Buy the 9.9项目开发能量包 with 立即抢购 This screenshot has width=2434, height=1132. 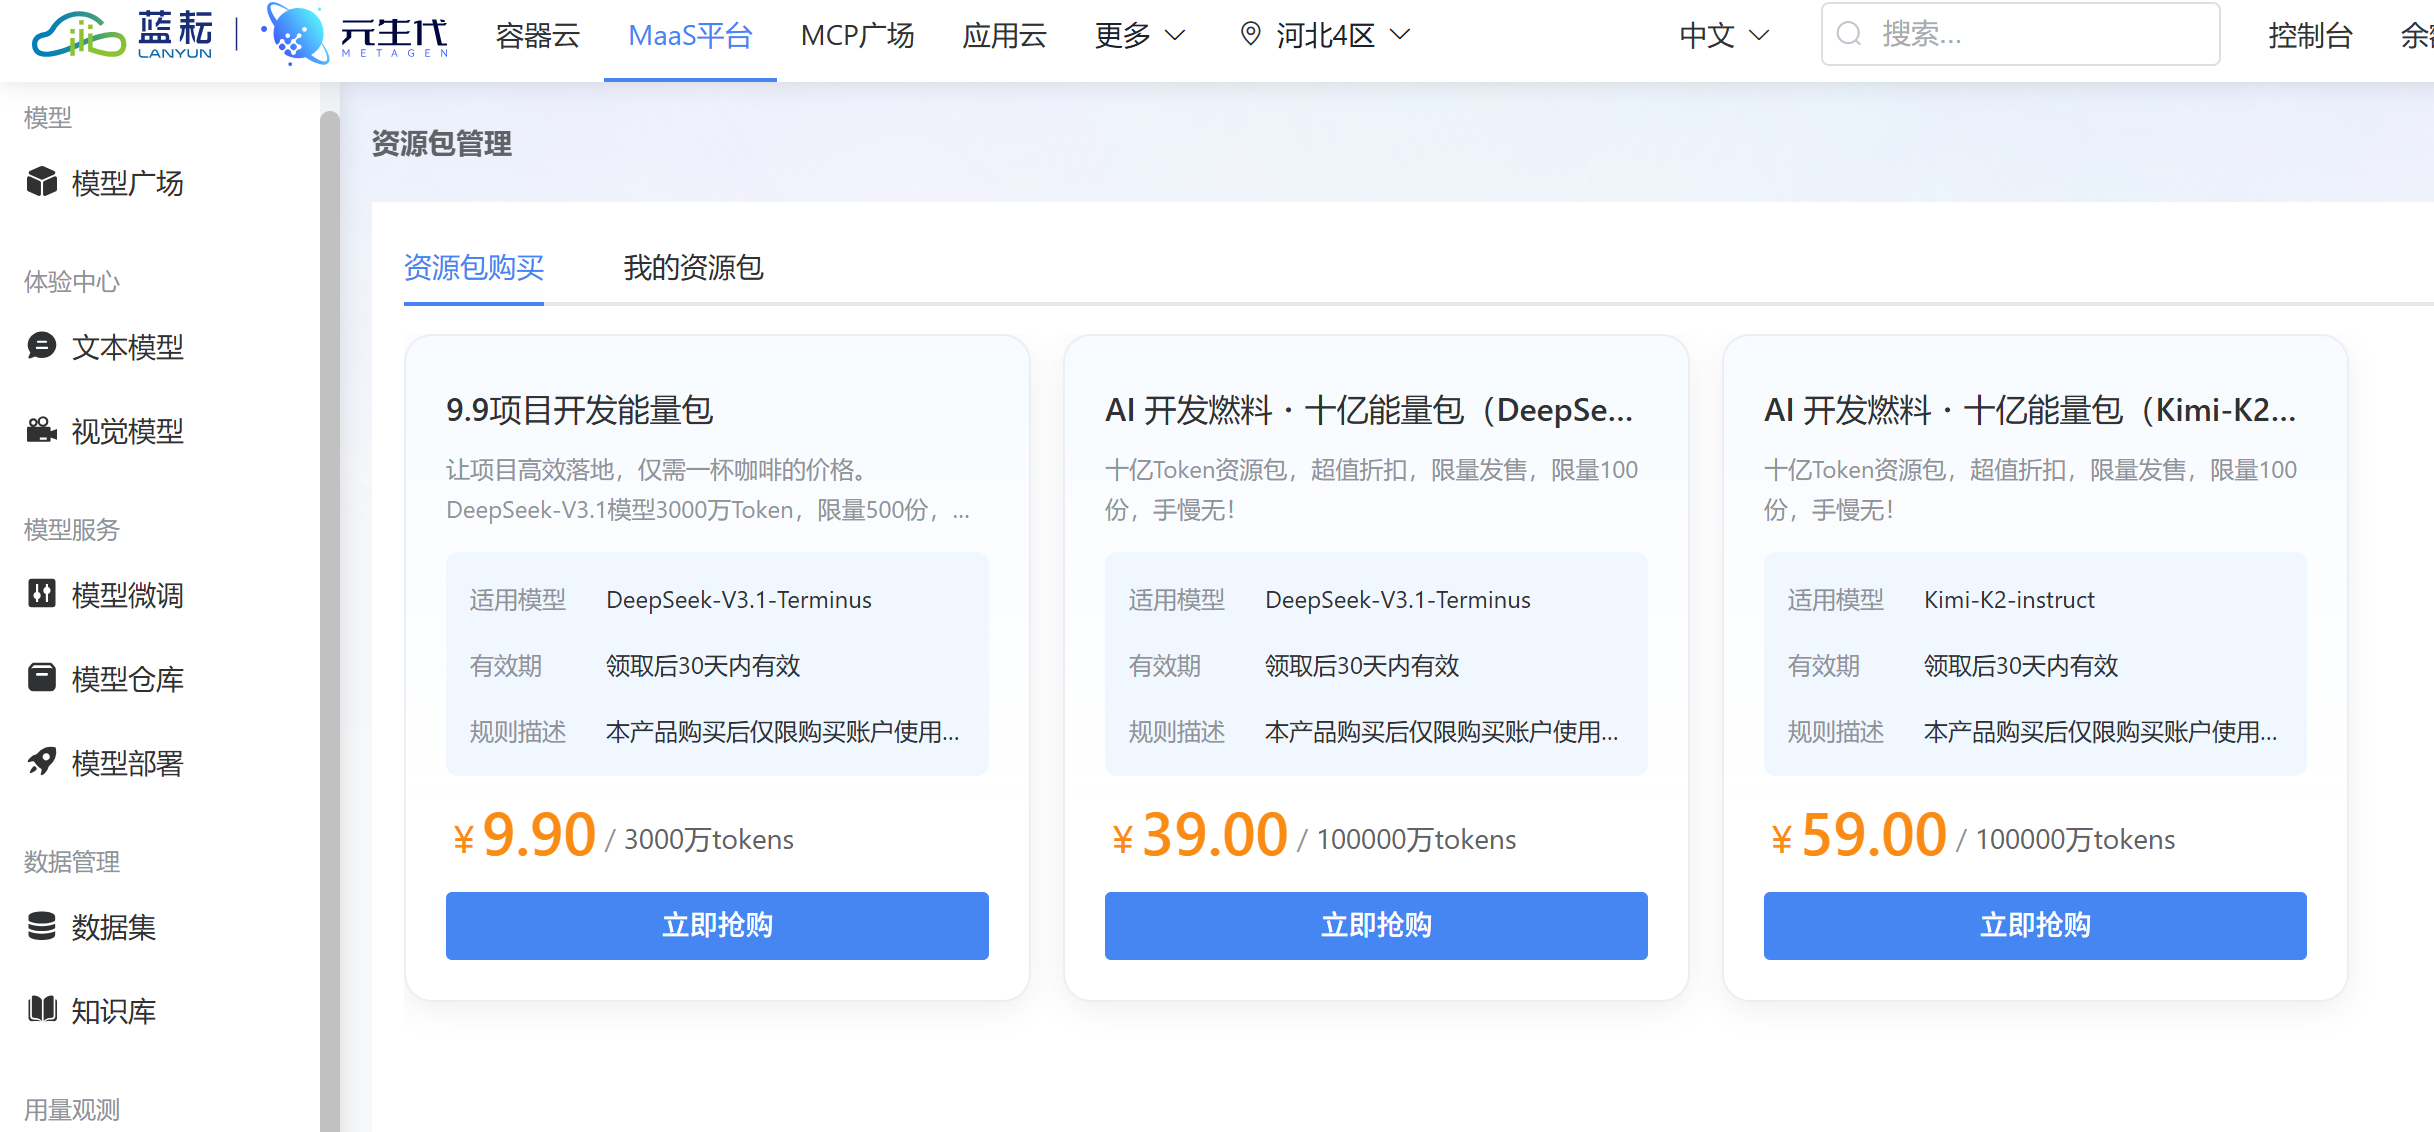point(717,926)
